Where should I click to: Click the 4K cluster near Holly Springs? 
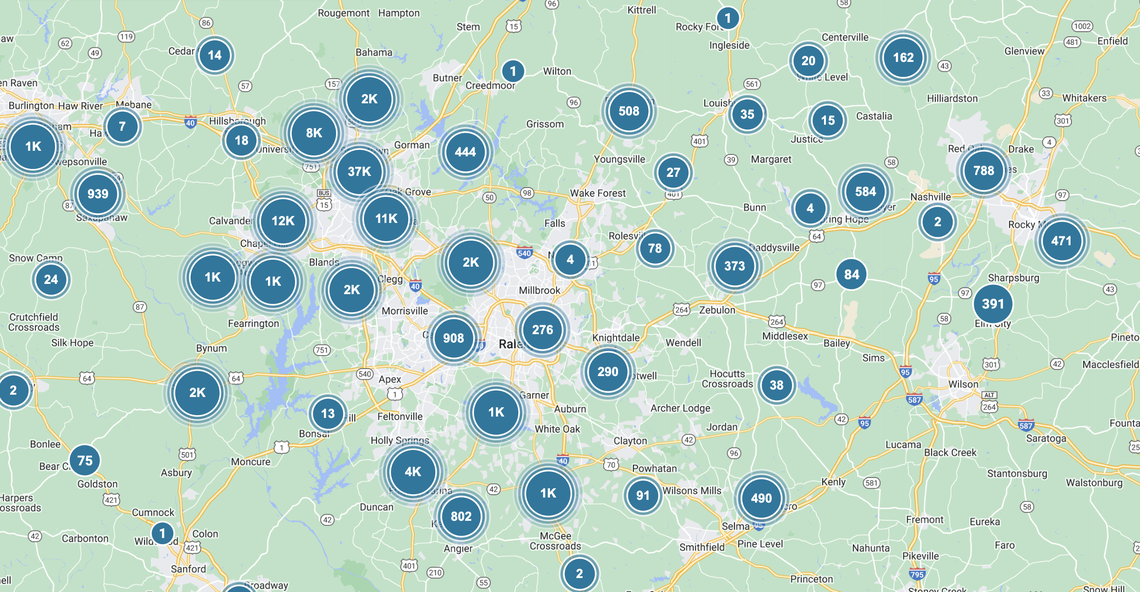413,472
